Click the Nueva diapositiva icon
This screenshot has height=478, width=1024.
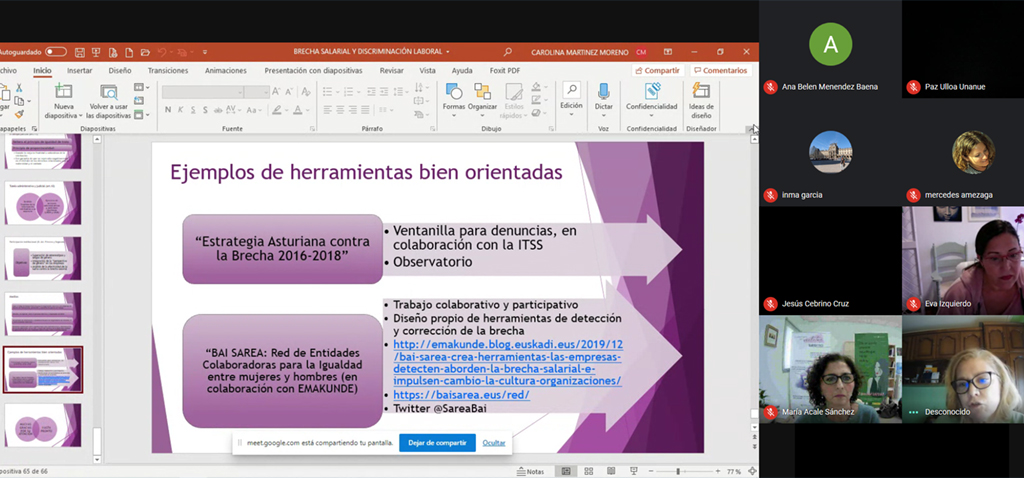[64, 92]
